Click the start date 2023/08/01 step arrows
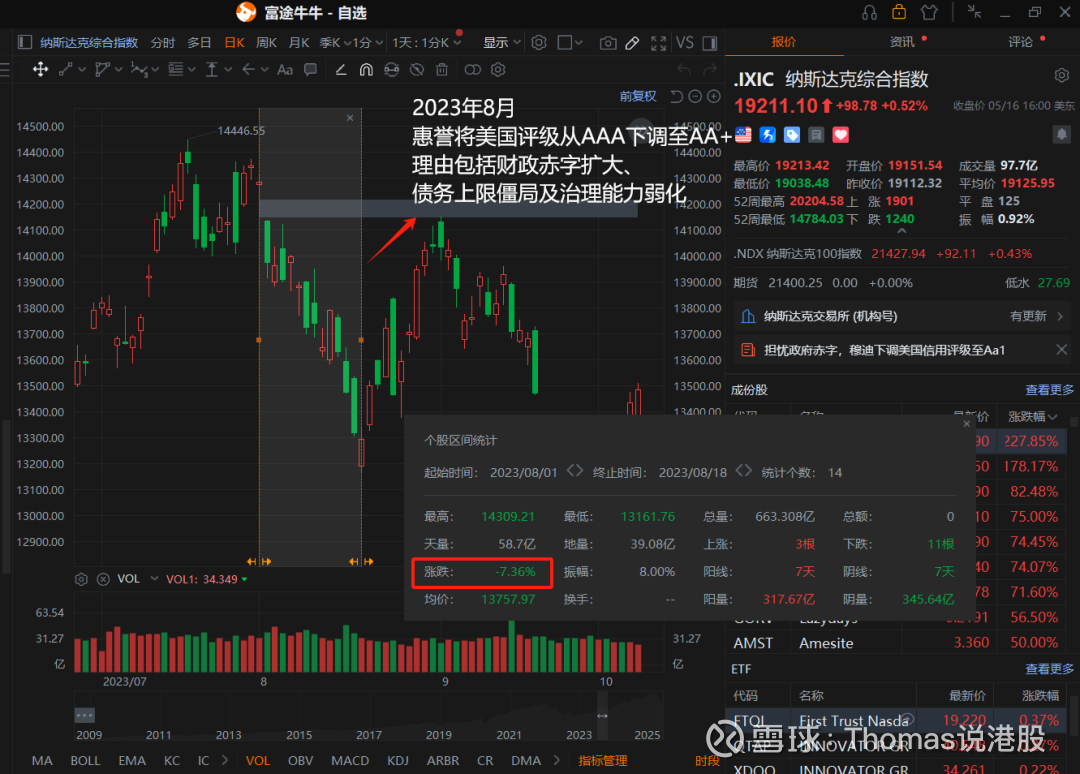The image size is (1080, 774). [x=574, y=471]
